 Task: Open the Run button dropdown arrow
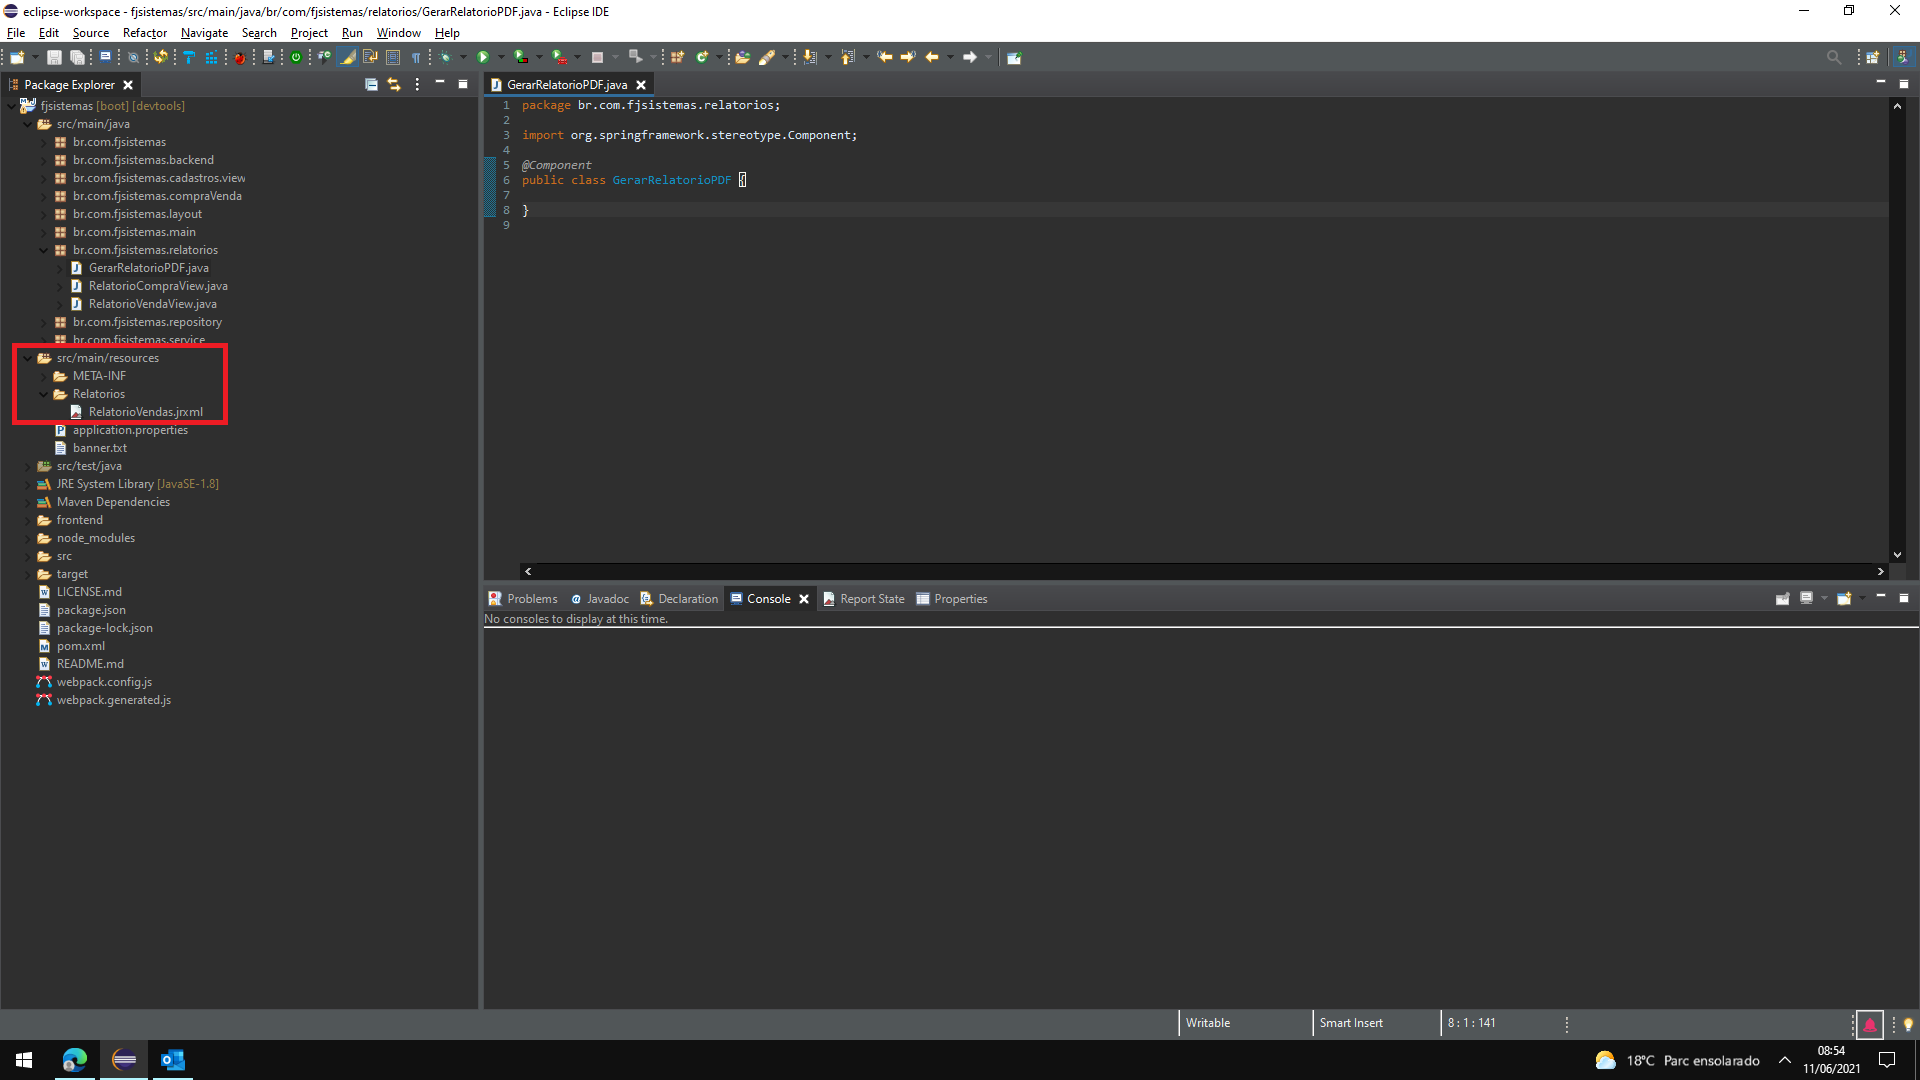(501, 58)
